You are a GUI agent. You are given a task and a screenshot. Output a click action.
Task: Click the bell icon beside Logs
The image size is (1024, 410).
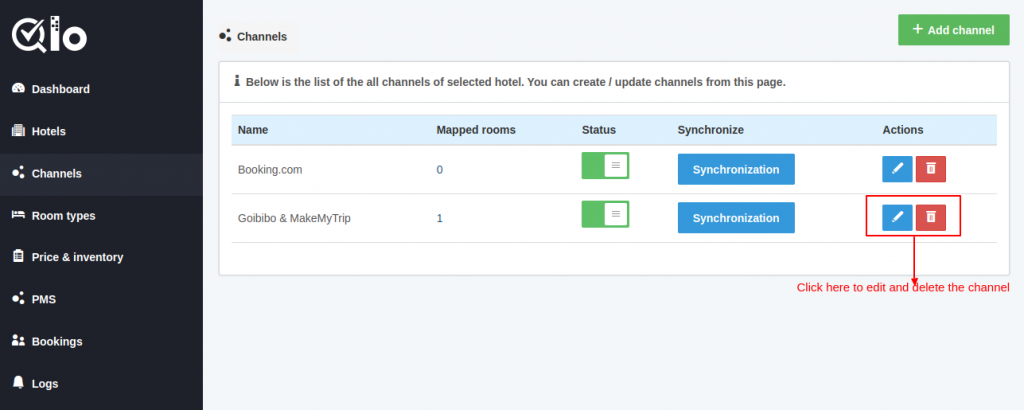[x=18, y=383]
